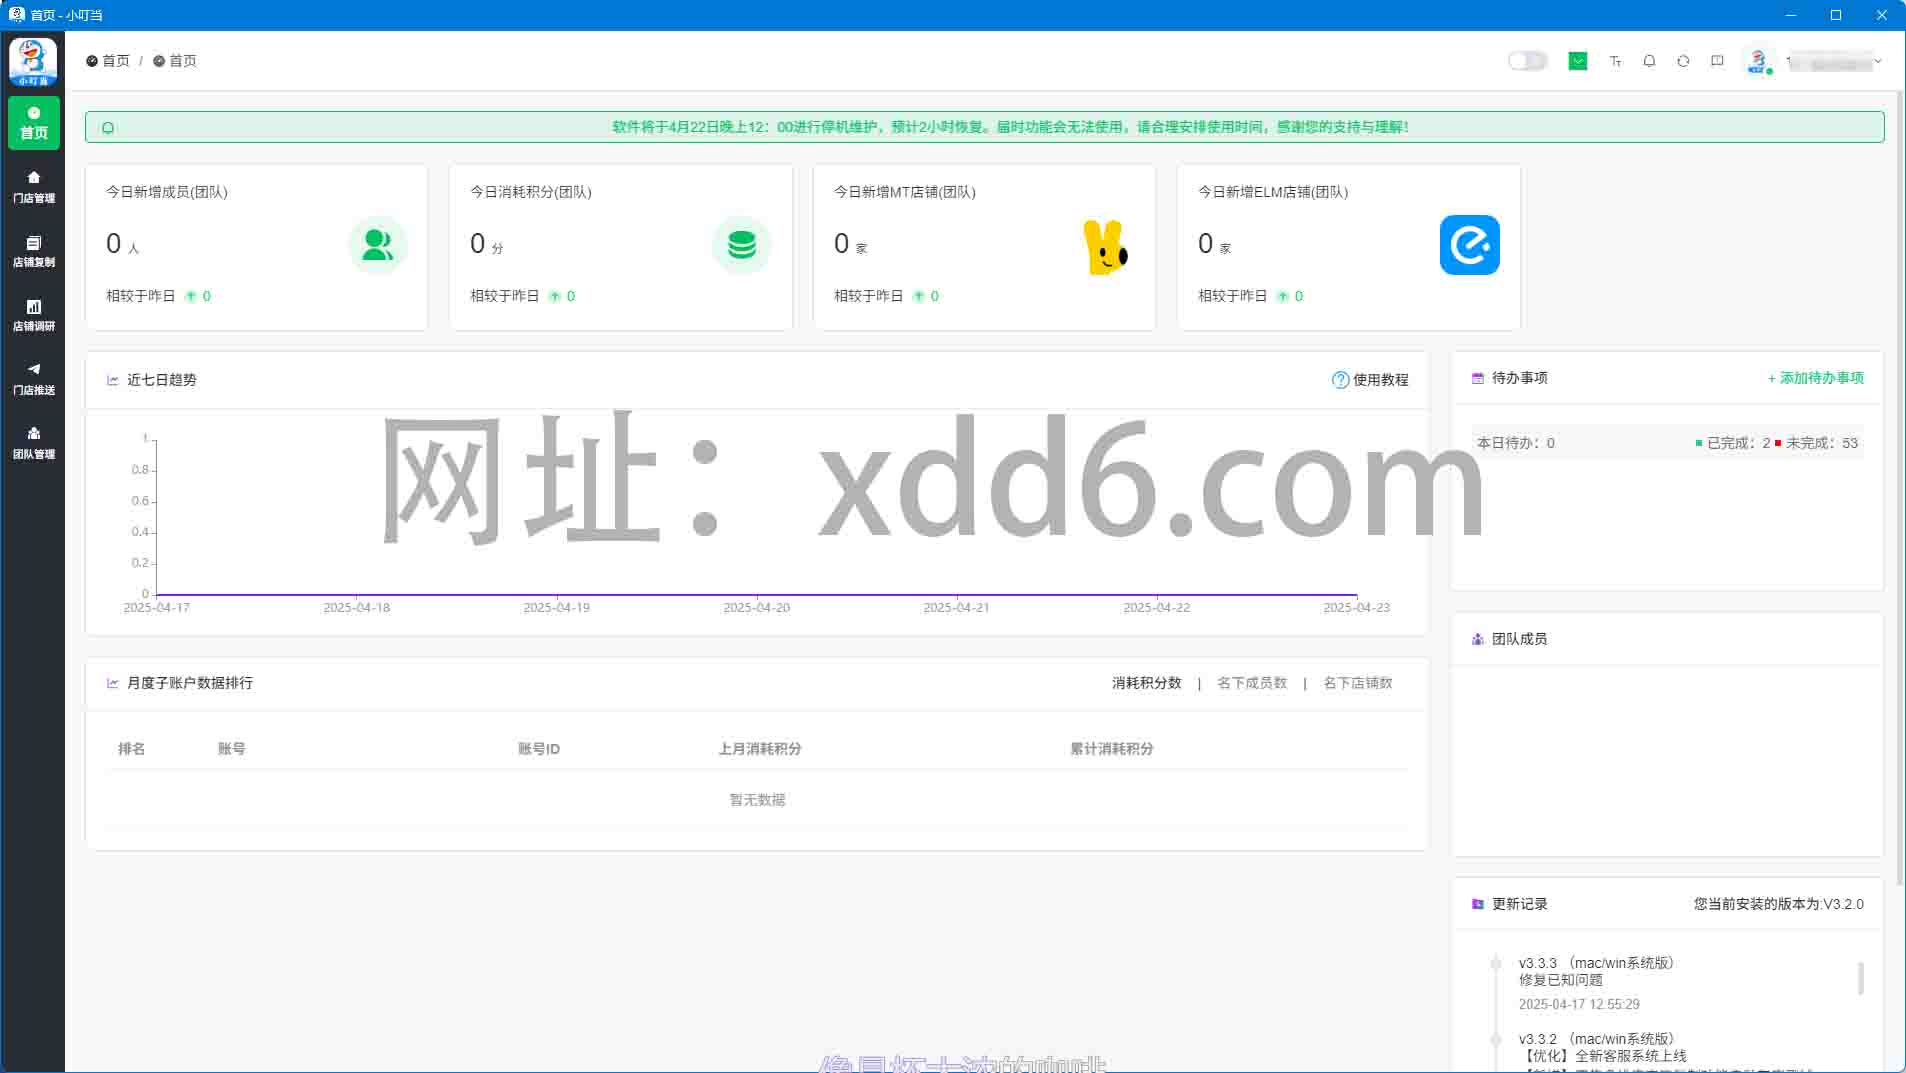
Task: Open 门店推送 in the sidebar
Action: [33, 379]
